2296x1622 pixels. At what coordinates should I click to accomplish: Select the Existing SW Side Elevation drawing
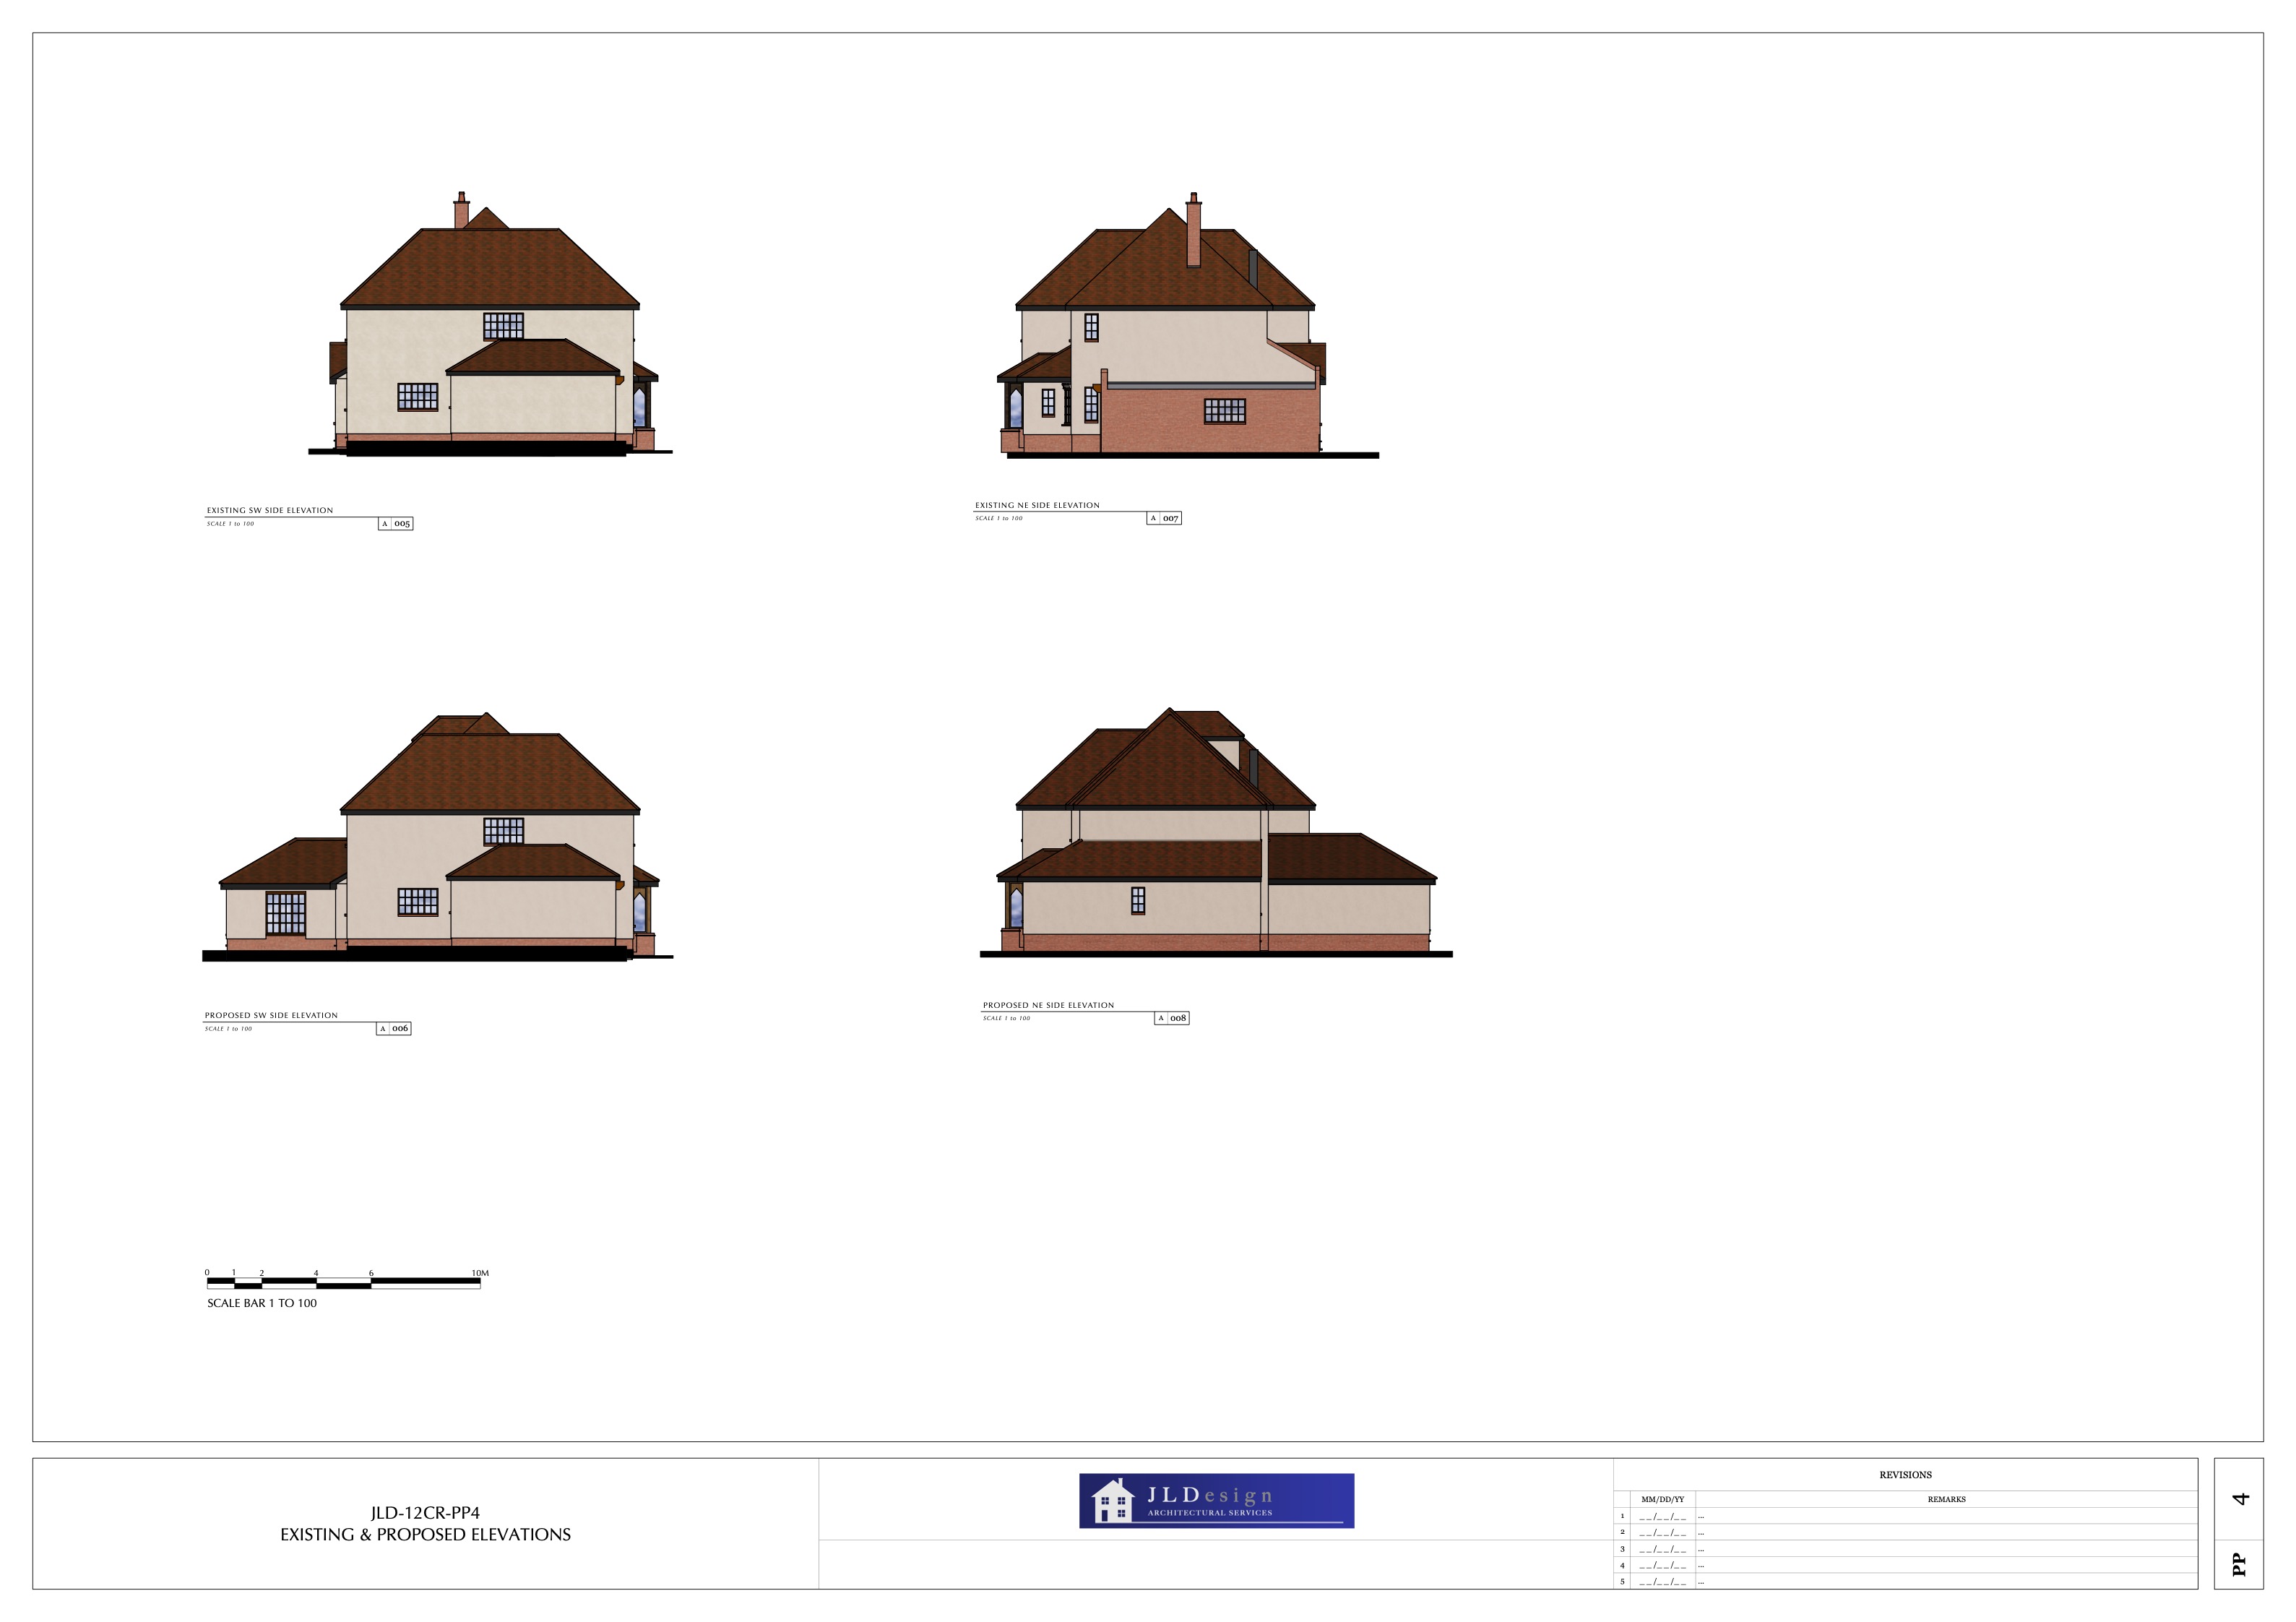pos(490,324)
